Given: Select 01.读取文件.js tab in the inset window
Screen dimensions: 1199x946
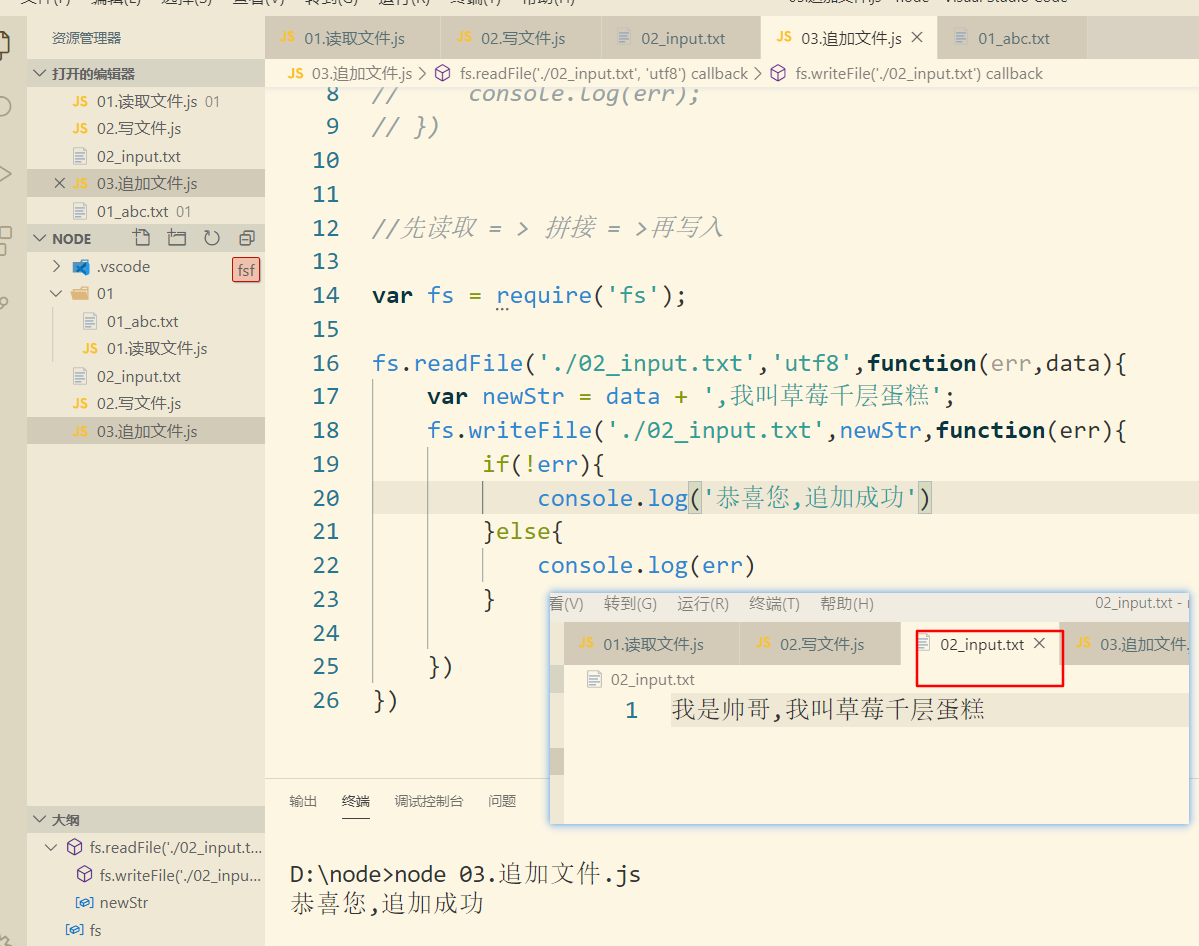Looking at the screenshot, I should [x=651, y=644].
